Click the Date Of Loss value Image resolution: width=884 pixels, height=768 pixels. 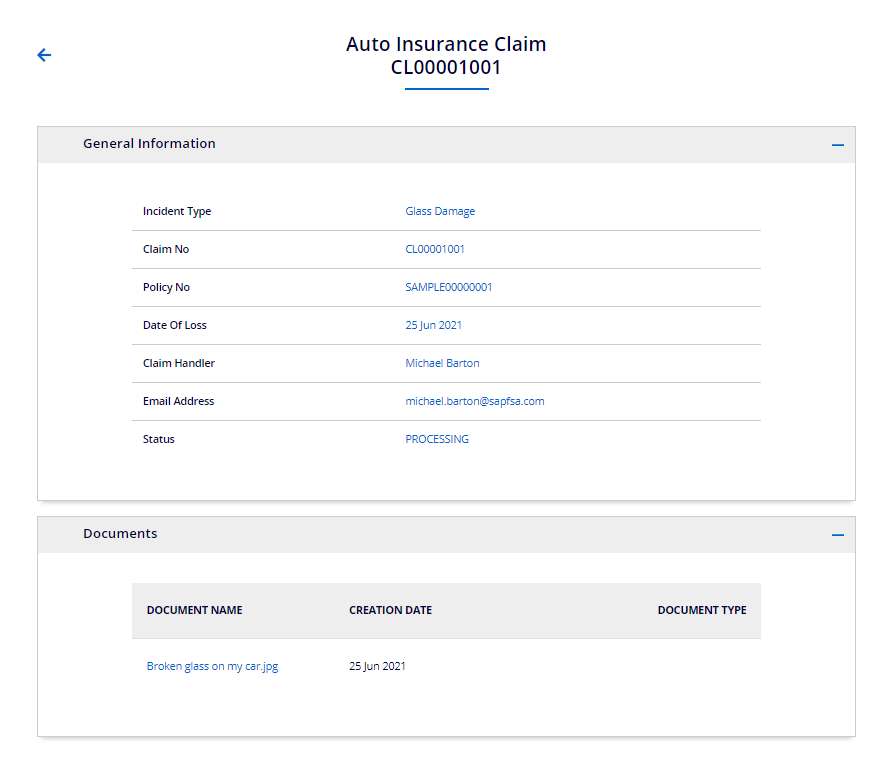pos(433,325)
